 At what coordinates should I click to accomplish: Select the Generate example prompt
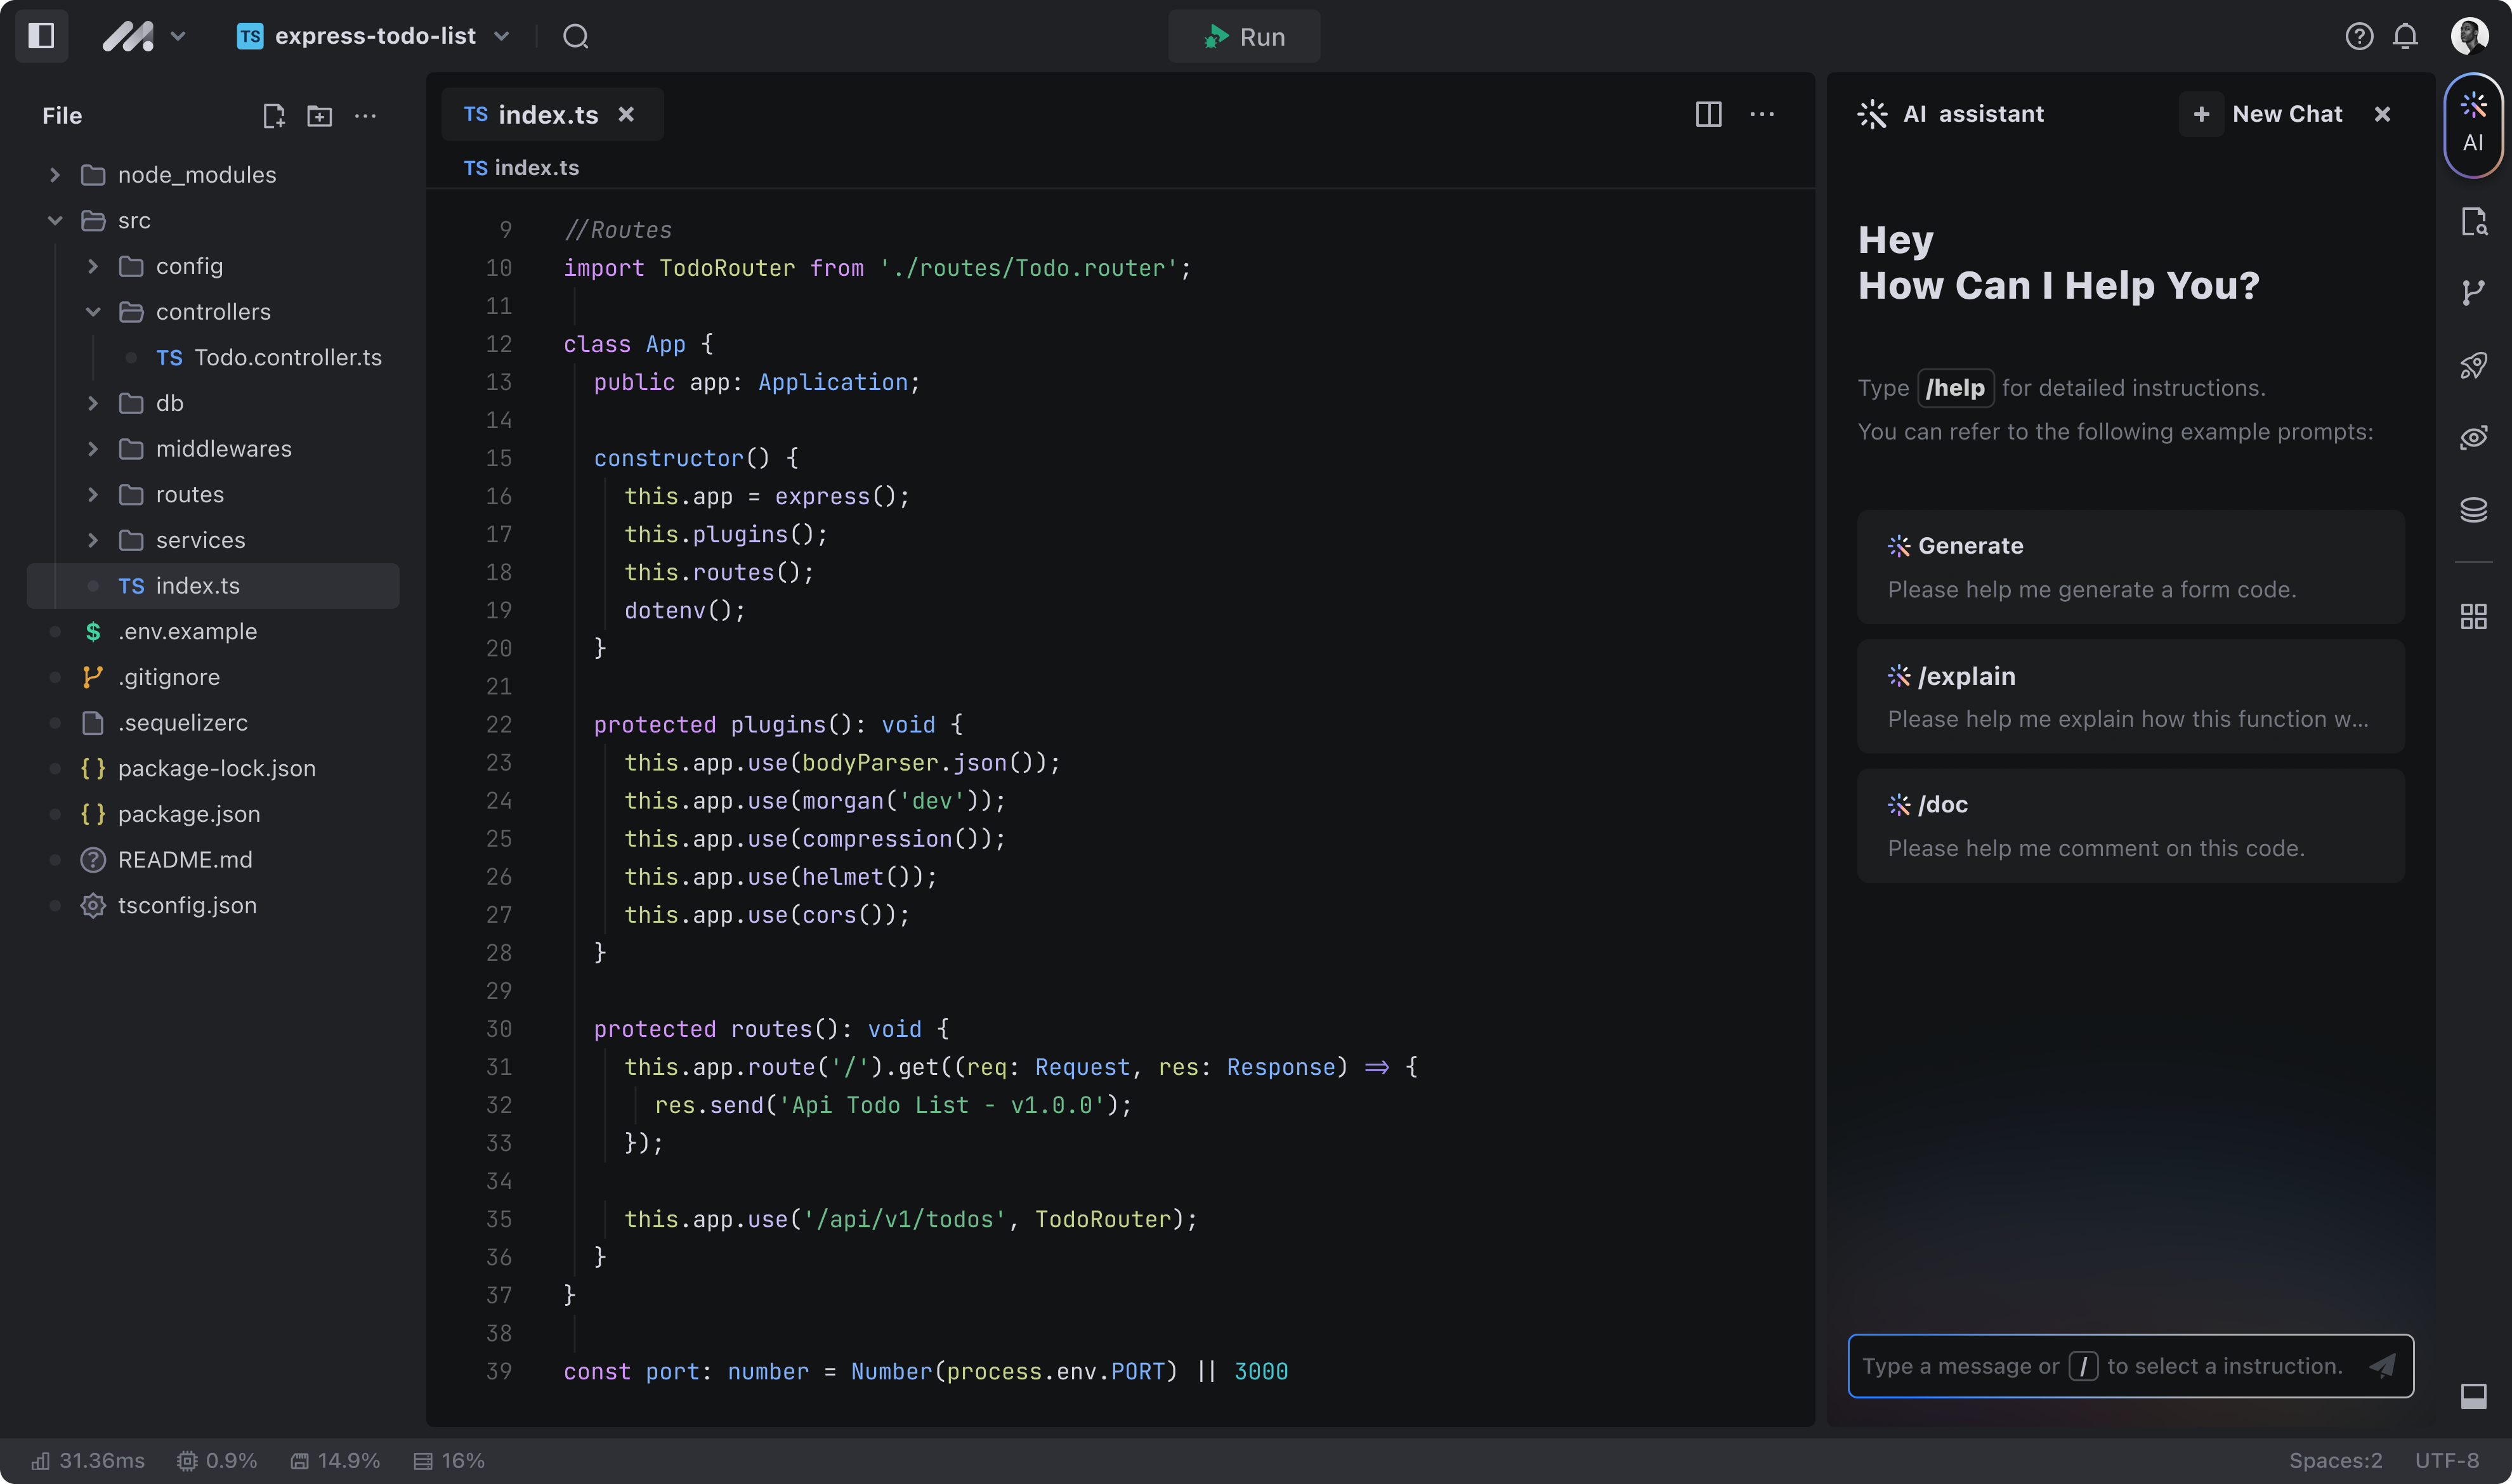coord(2130,567)
